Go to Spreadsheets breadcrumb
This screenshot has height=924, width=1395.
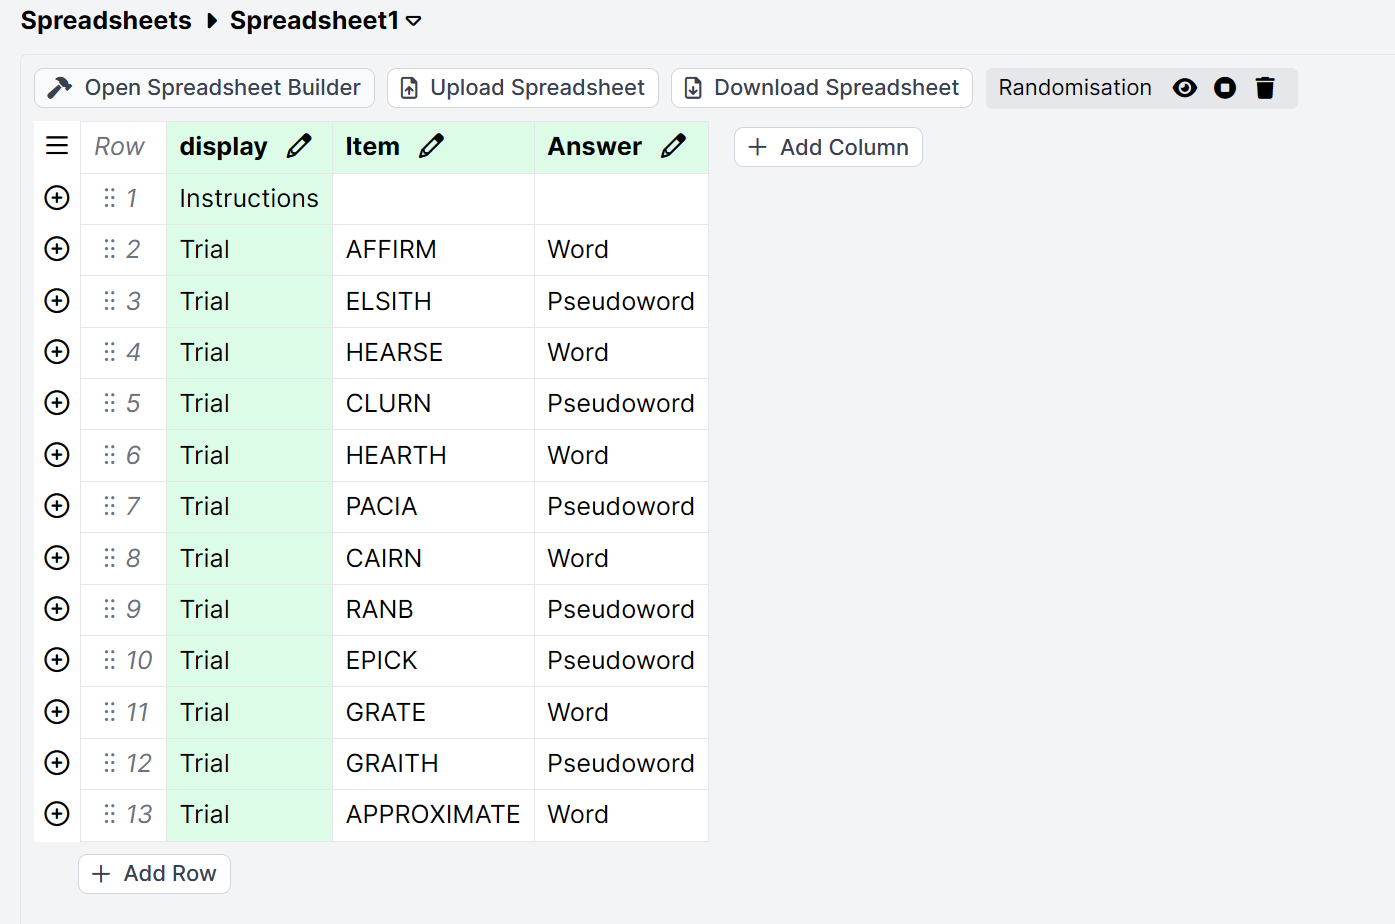(x=106, y=21)
